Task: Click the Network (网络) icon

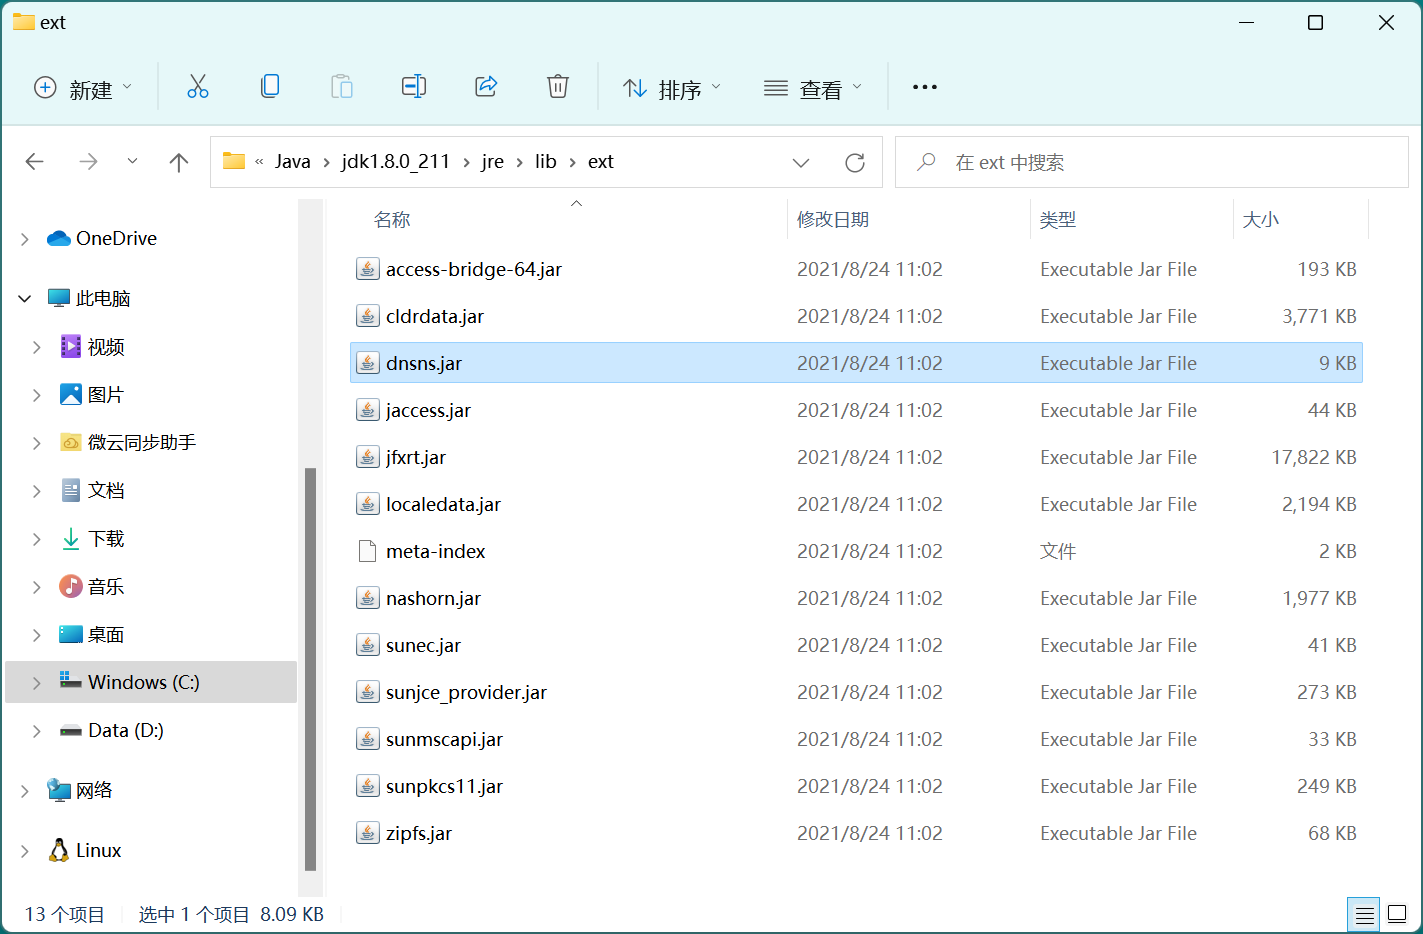Action: click(59, 790)
